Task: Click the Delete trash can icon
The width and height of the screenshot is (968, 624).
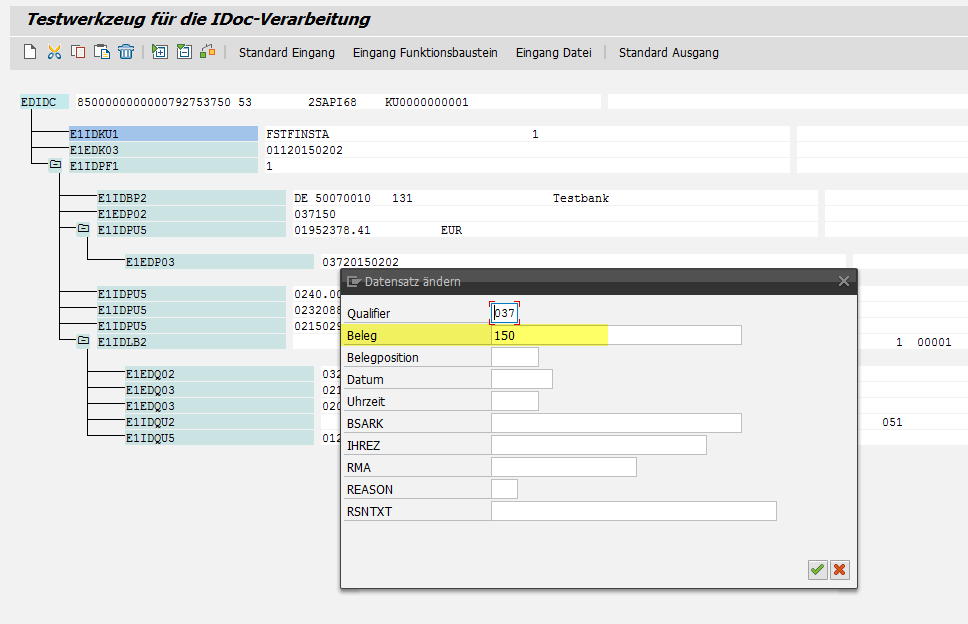Action: [126, 52]
